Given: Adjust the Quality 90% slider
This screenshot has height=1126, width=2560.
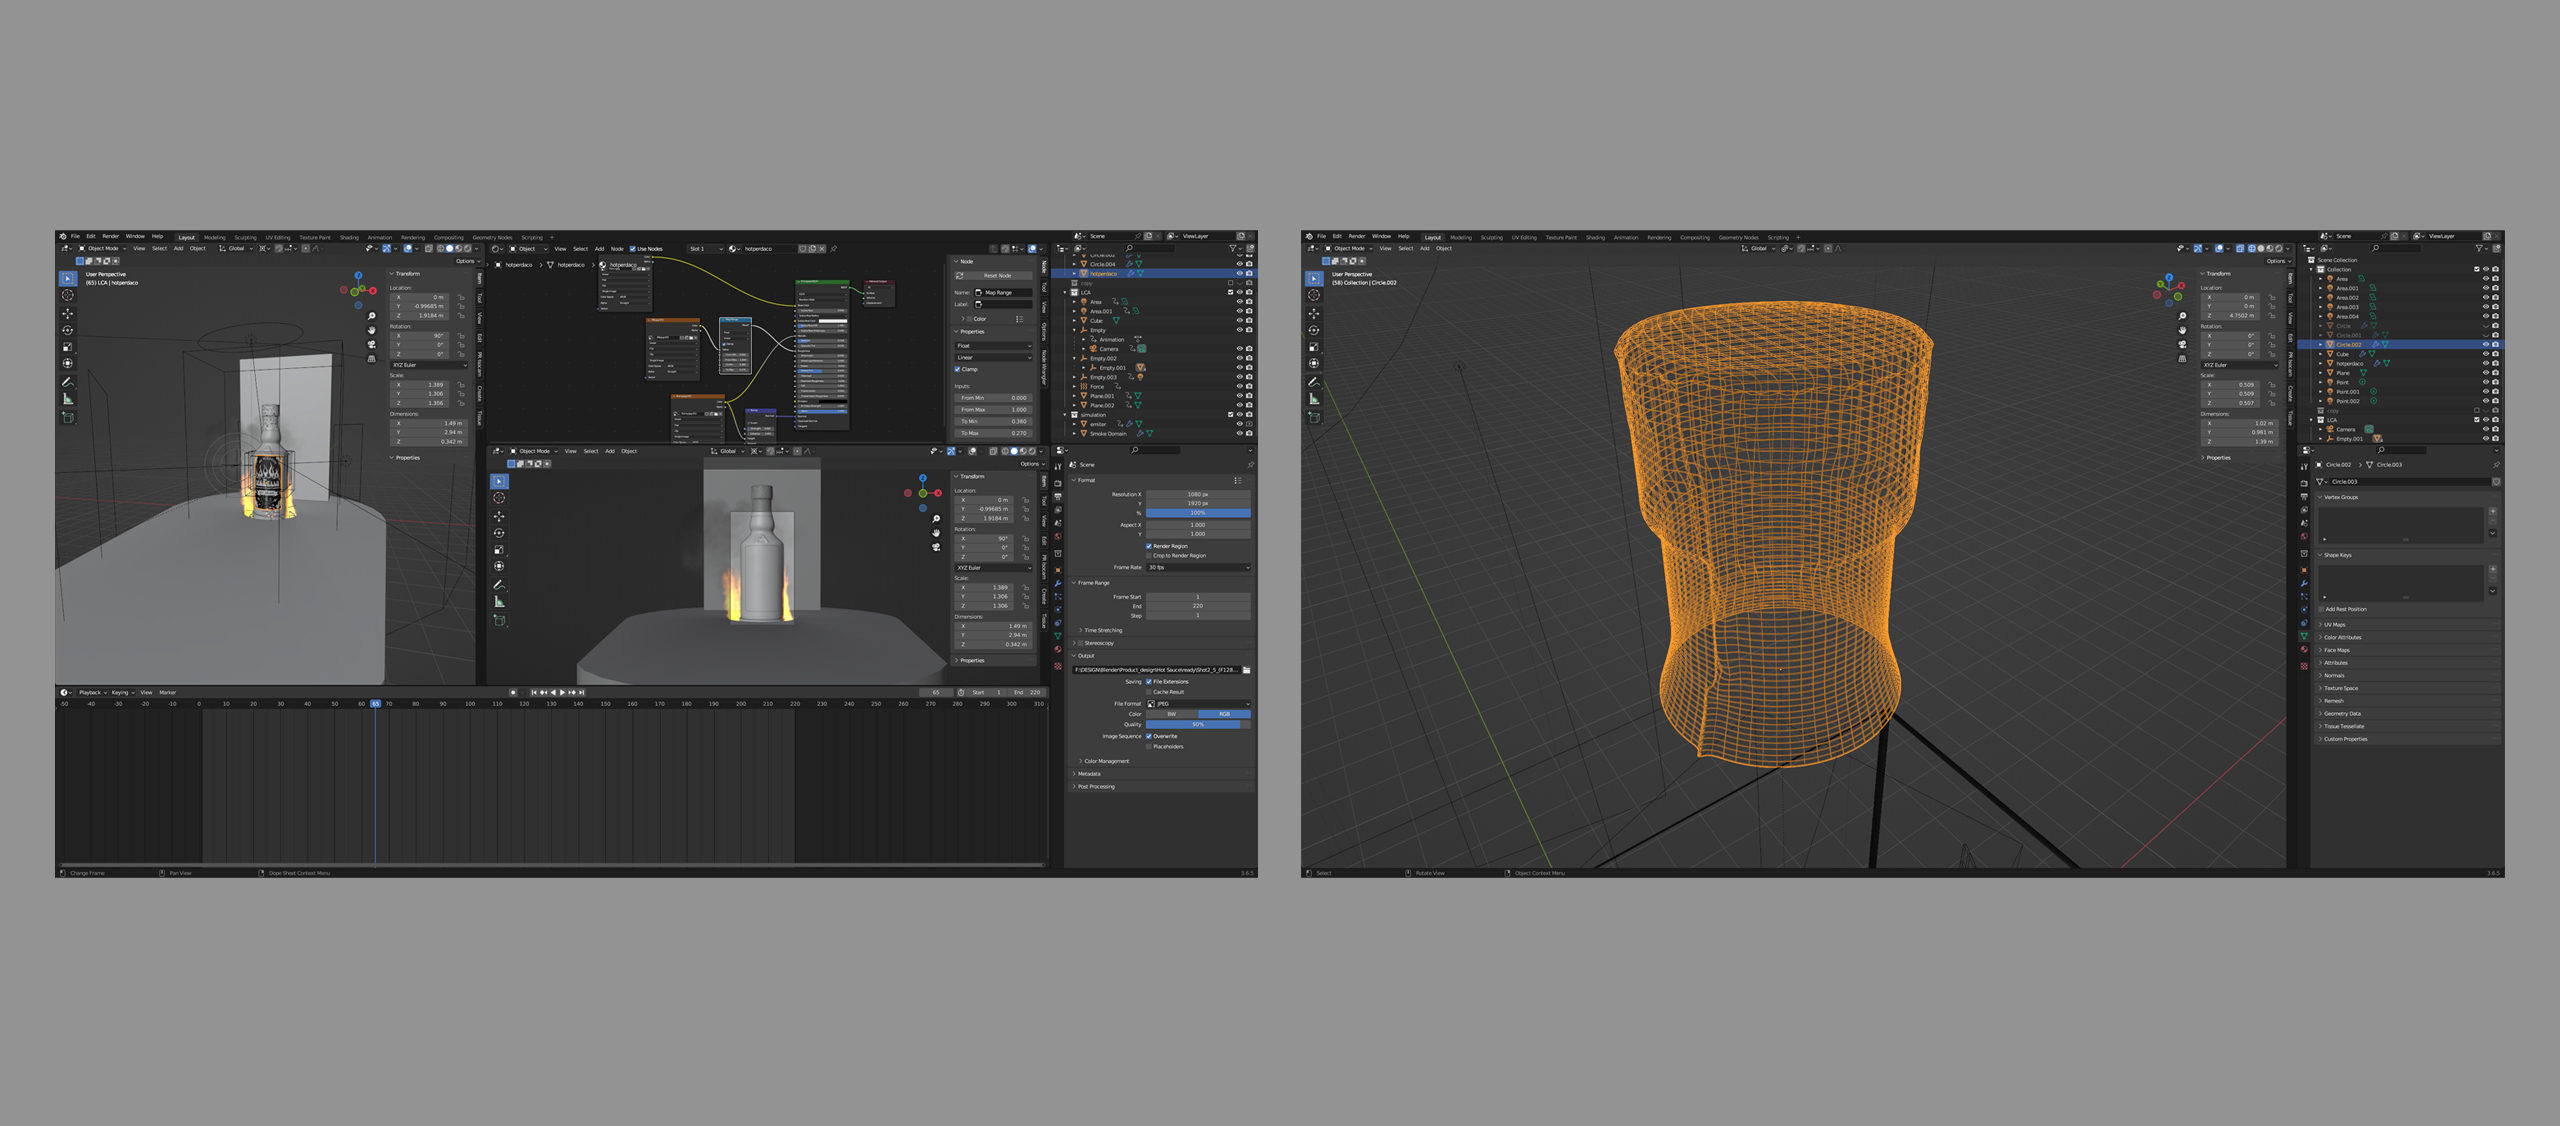Looking at the screenshot, I should 1198,725.
